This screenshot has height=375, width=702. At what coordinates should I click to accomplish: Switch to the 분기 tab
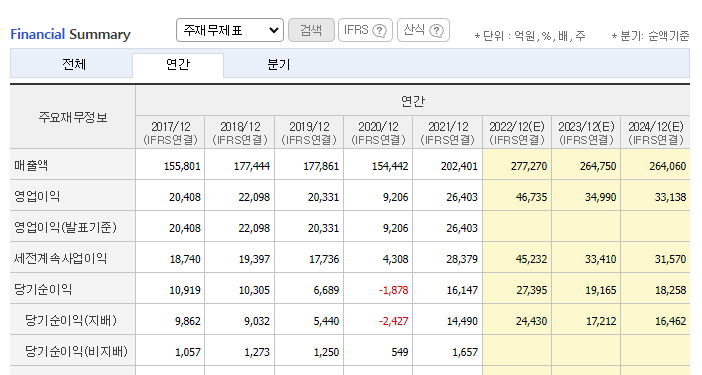click(279, 64)
